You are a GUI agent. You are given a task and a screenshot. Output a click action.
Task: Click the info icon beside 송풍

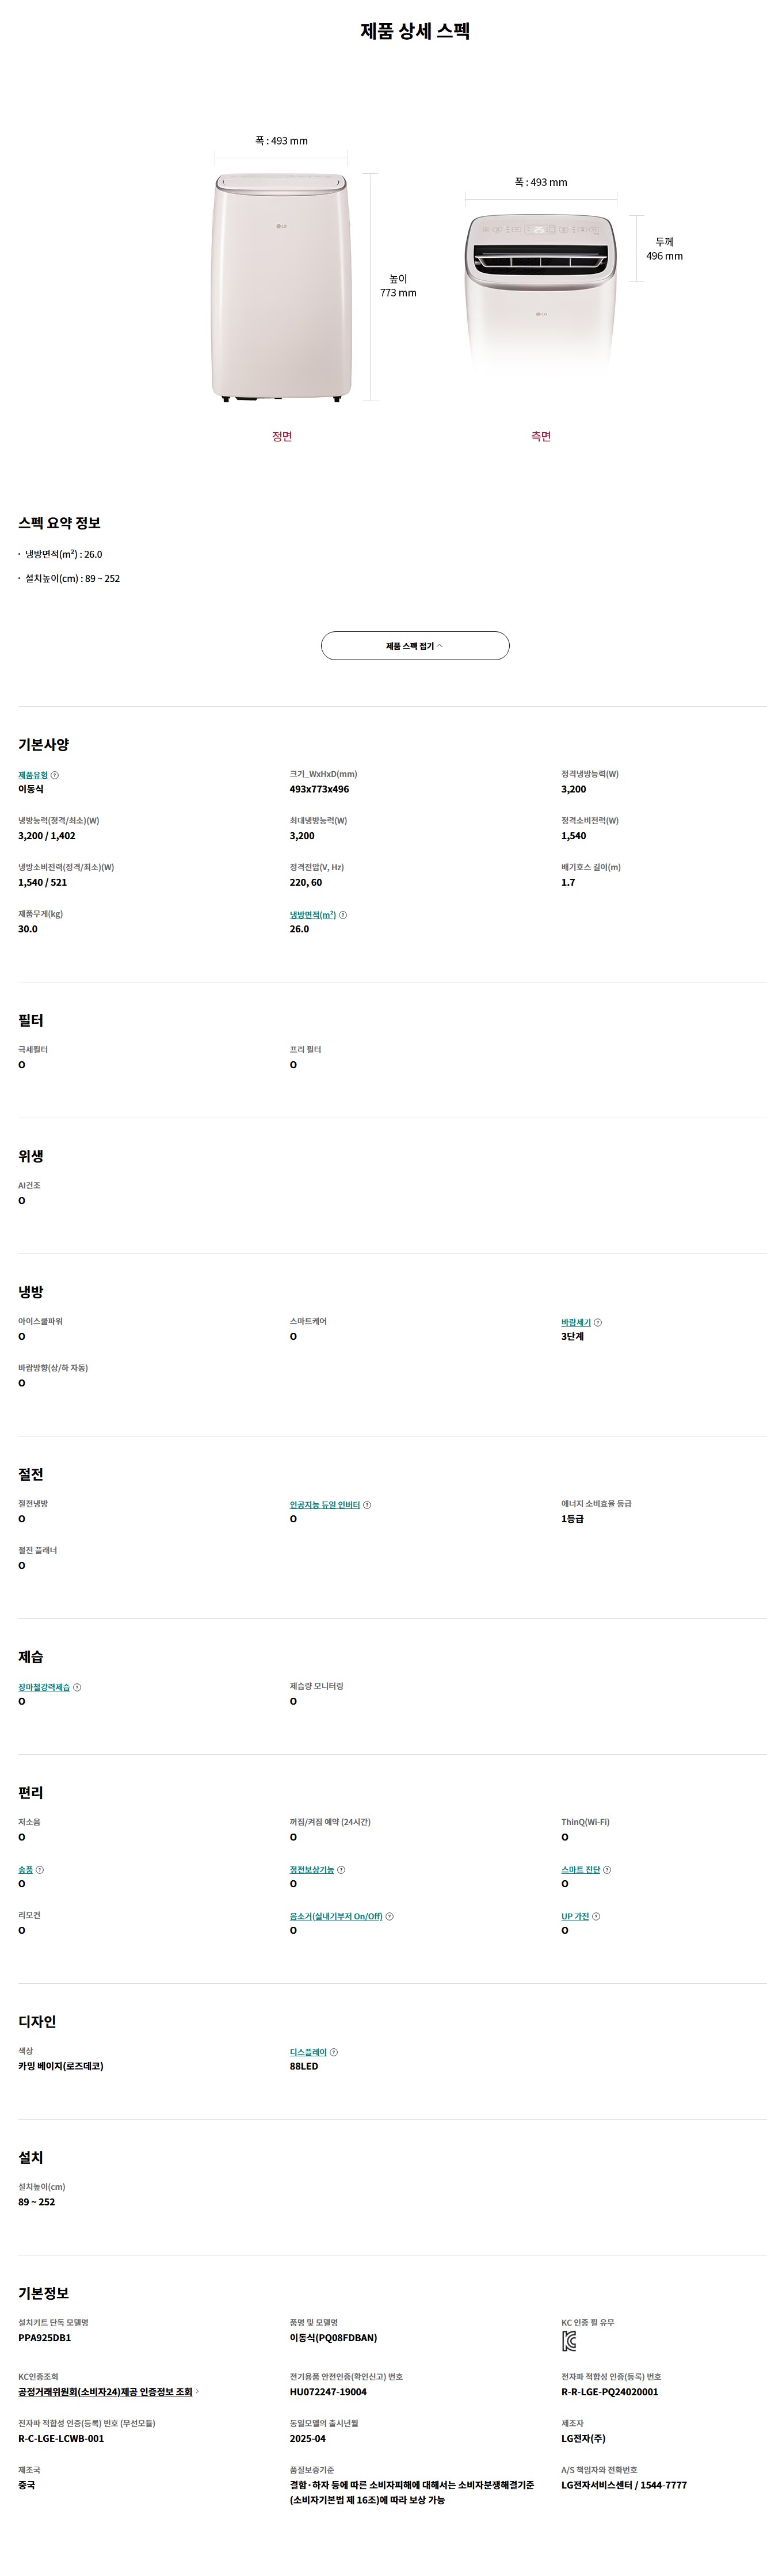point(40,1869)
